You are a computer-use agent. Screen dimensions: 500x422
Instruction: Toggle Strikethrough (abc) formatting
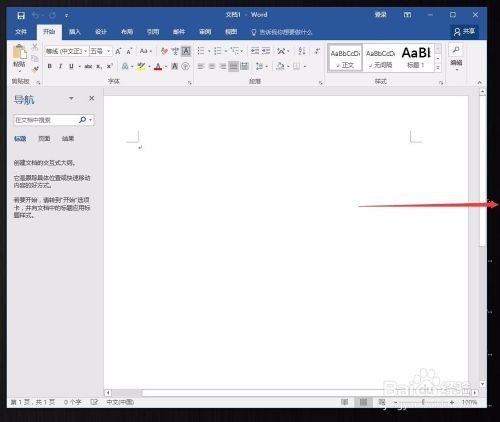(x=88, y=66)
